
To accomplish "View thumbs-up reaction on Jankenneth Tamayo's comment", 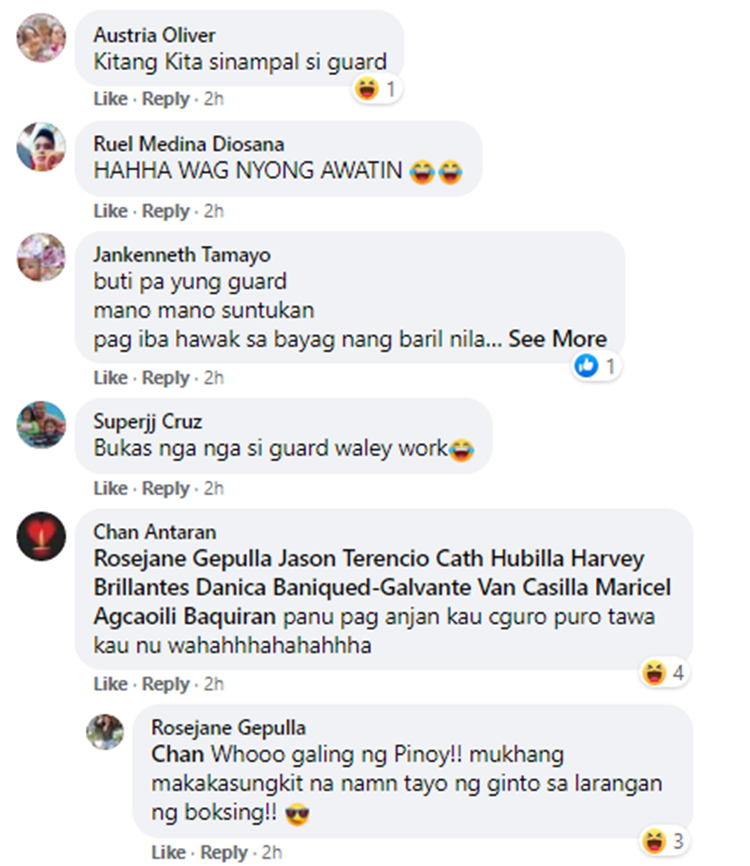I will tap(596, 366).
